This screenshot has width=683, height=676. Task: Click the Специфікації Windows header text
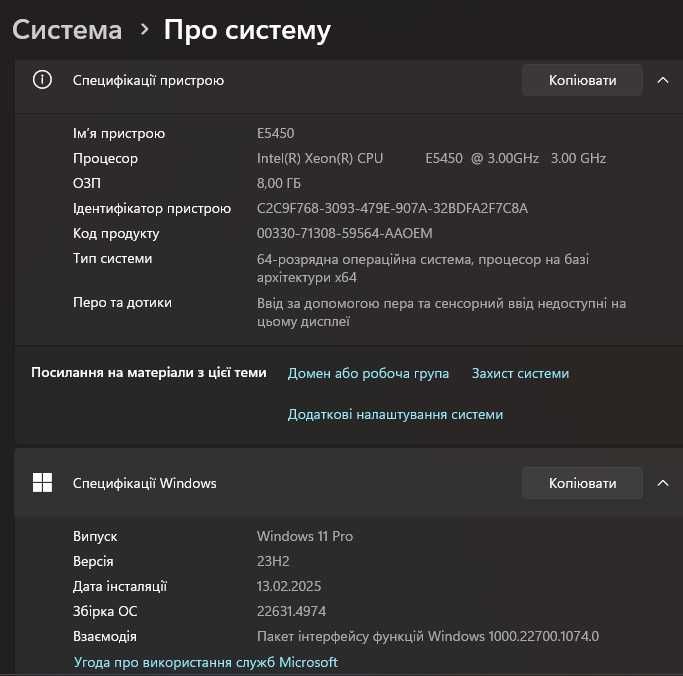(x=145, y=483)
